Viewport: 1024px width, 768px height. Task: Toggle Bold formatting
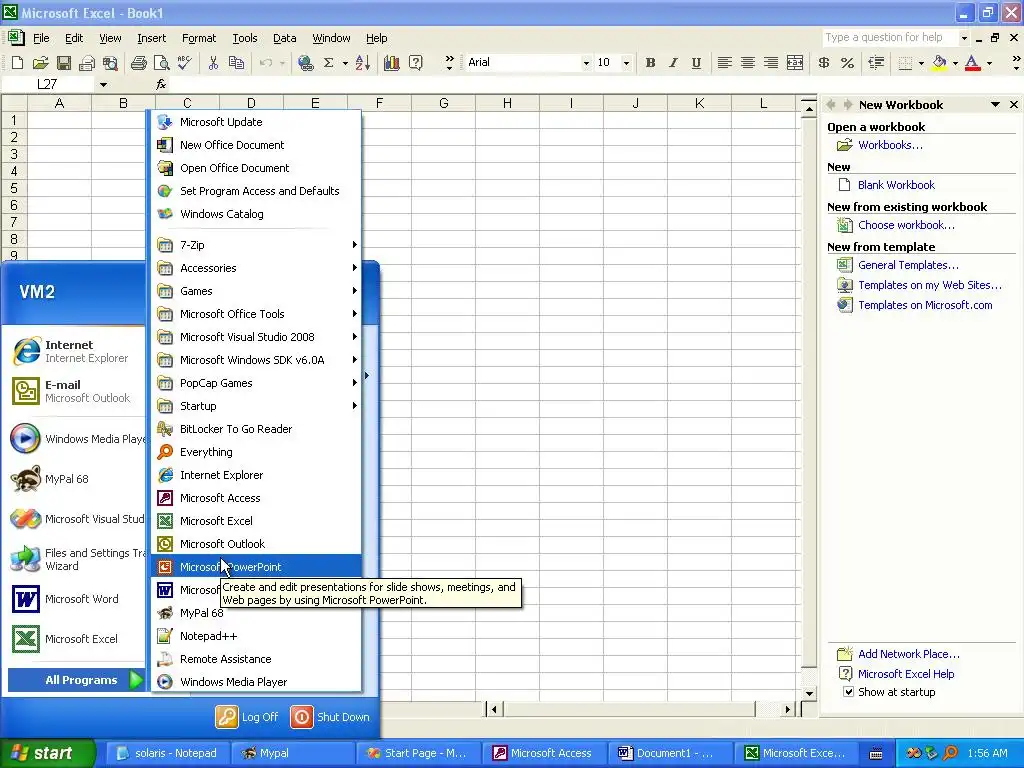[x=650, y=63]
